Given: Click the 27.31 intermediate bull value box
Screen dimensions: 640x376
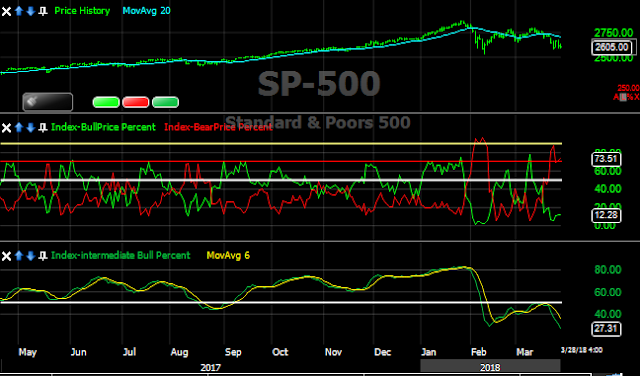Looking at the screenshot, I should point(606,329).
